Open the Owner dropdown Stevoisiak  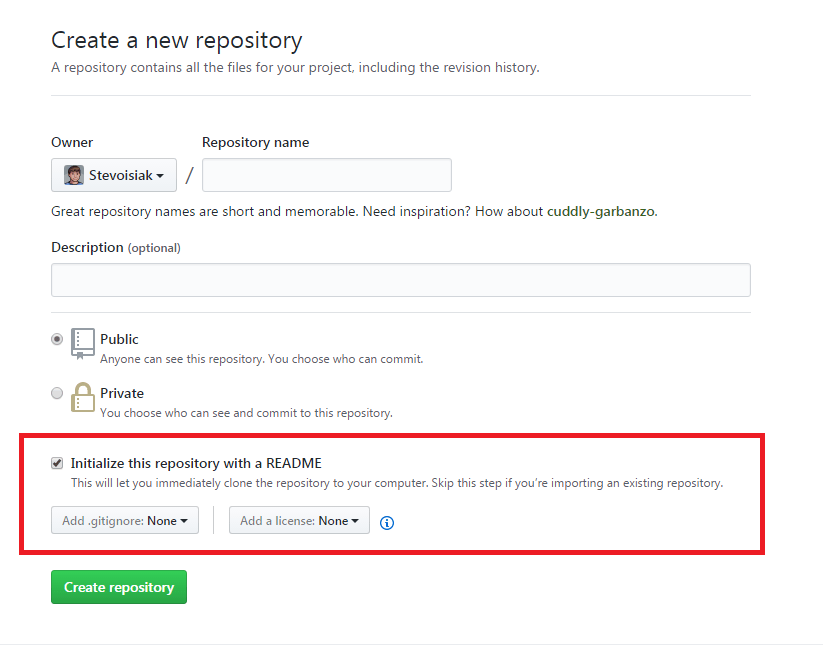[x=114, y=175]
